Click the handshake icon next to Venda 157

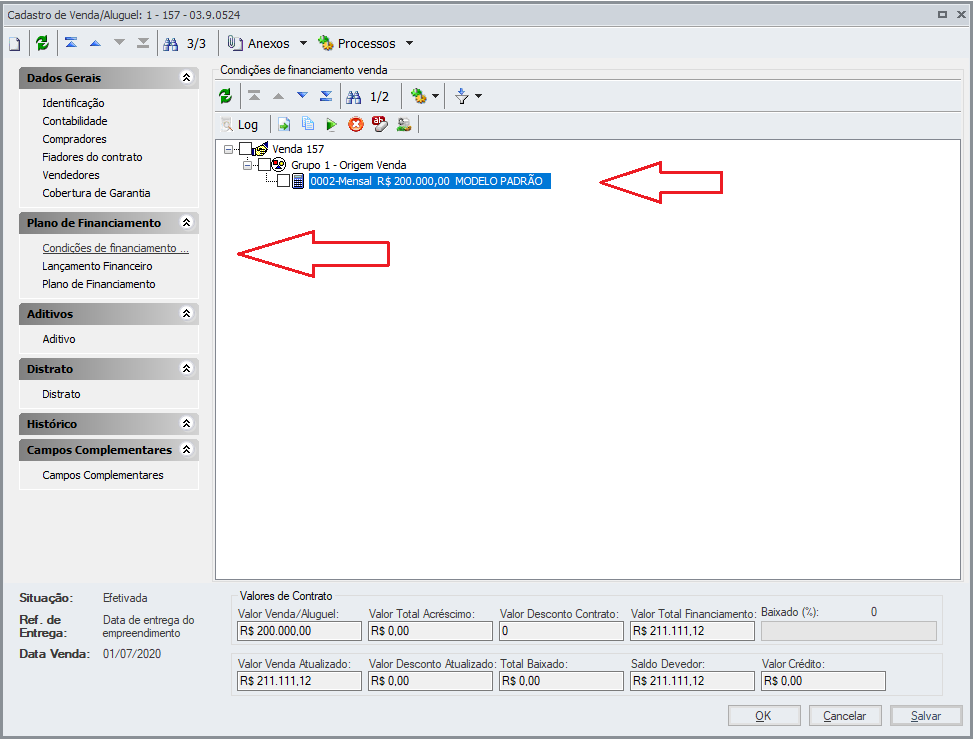[261, 149]
